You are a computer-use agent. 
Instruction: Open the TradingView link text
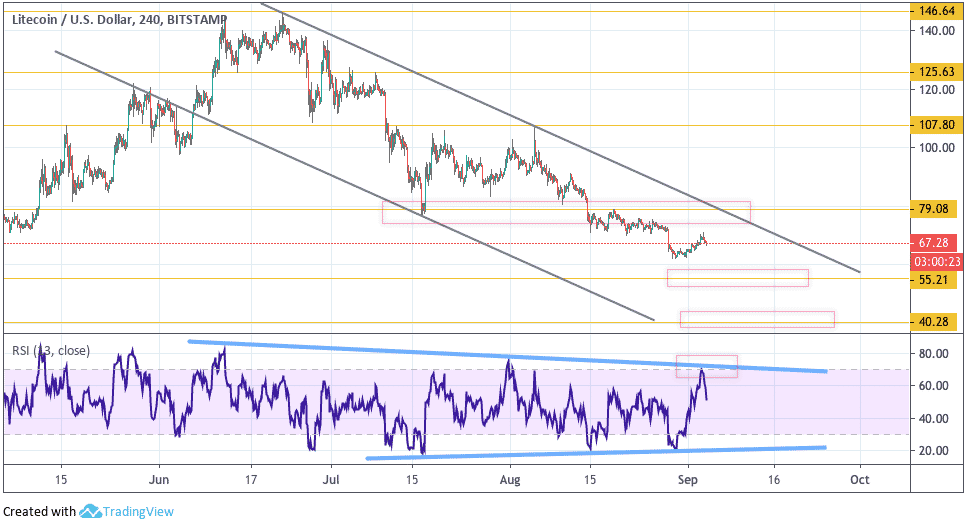tap(138, 512)
